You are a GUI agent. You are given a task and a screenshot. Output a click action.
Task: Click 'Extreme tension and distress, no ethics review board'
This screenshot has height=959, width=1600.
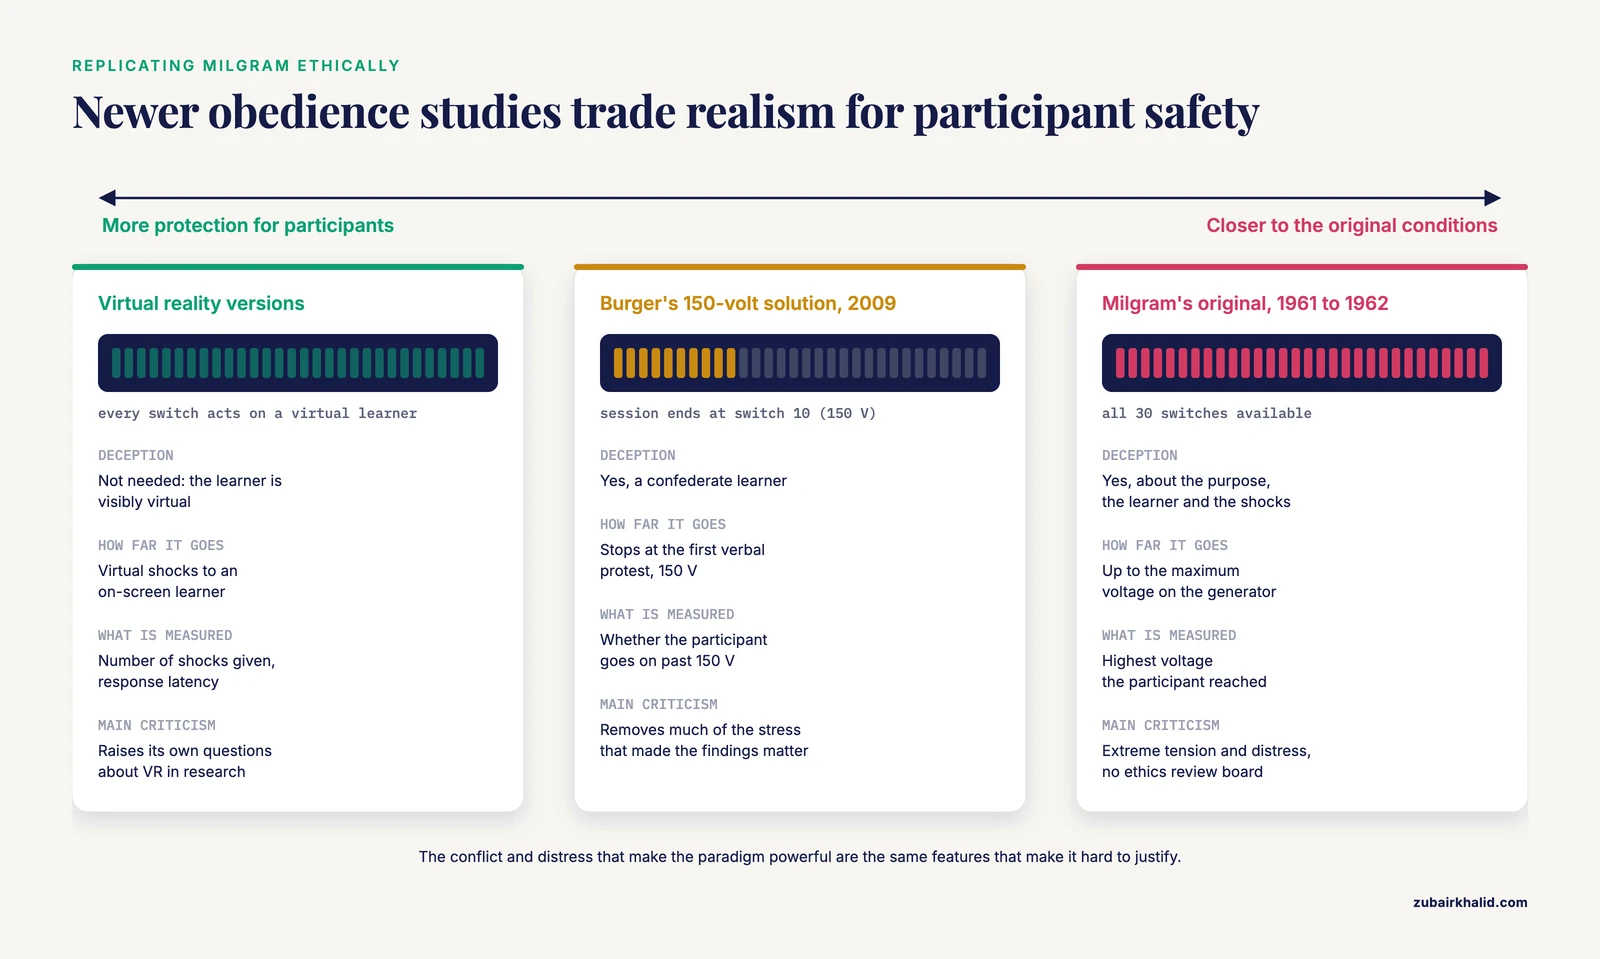tap(1206, 761)
